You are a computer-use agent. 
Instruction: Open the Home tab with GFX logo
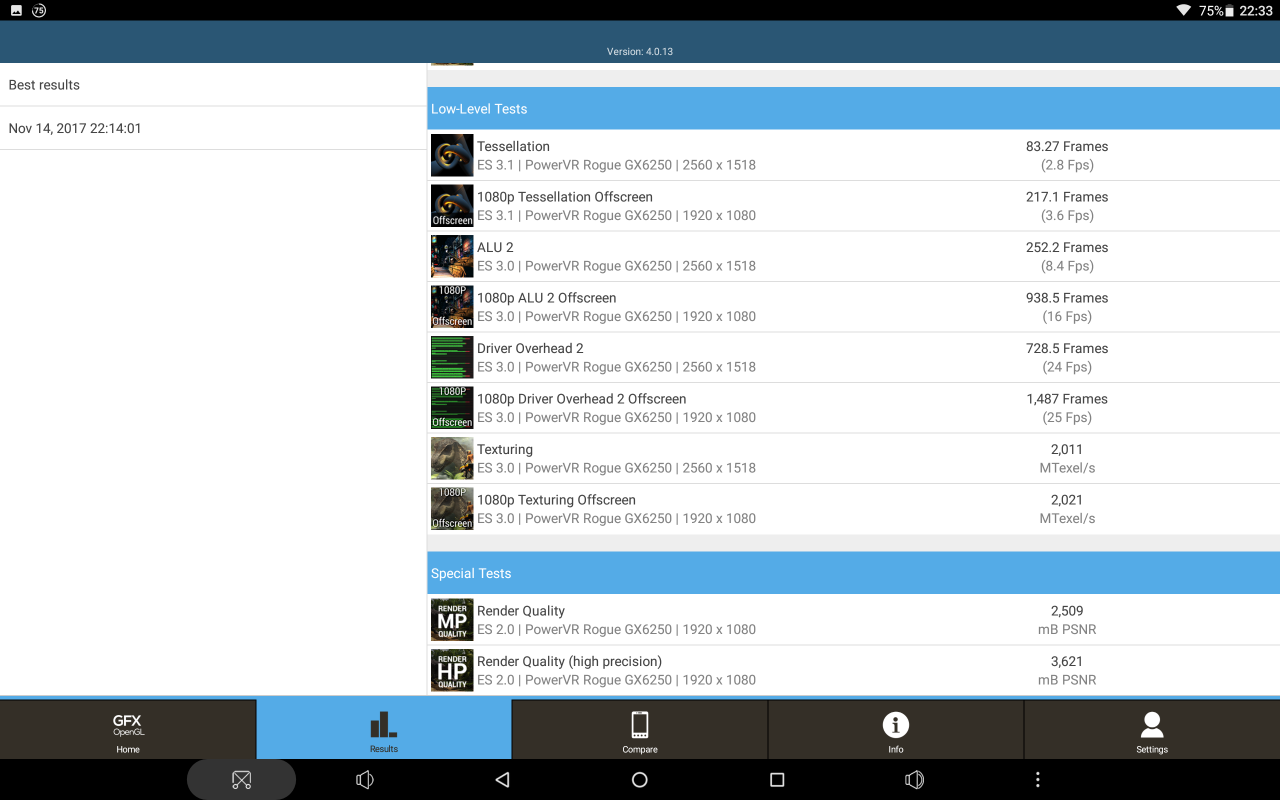[x=128, y=729]
